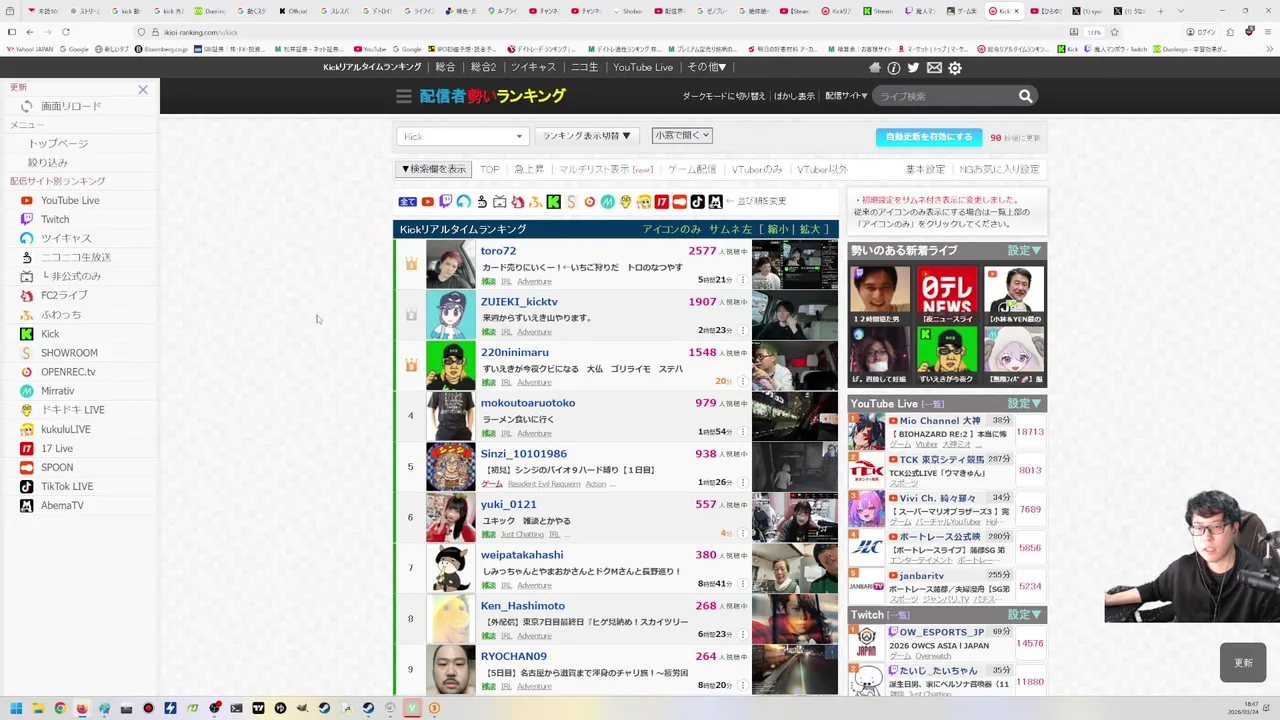Open Firefox from the Windows taskbar
This screenshot has height=720, width=1280.
pos(82,708)
